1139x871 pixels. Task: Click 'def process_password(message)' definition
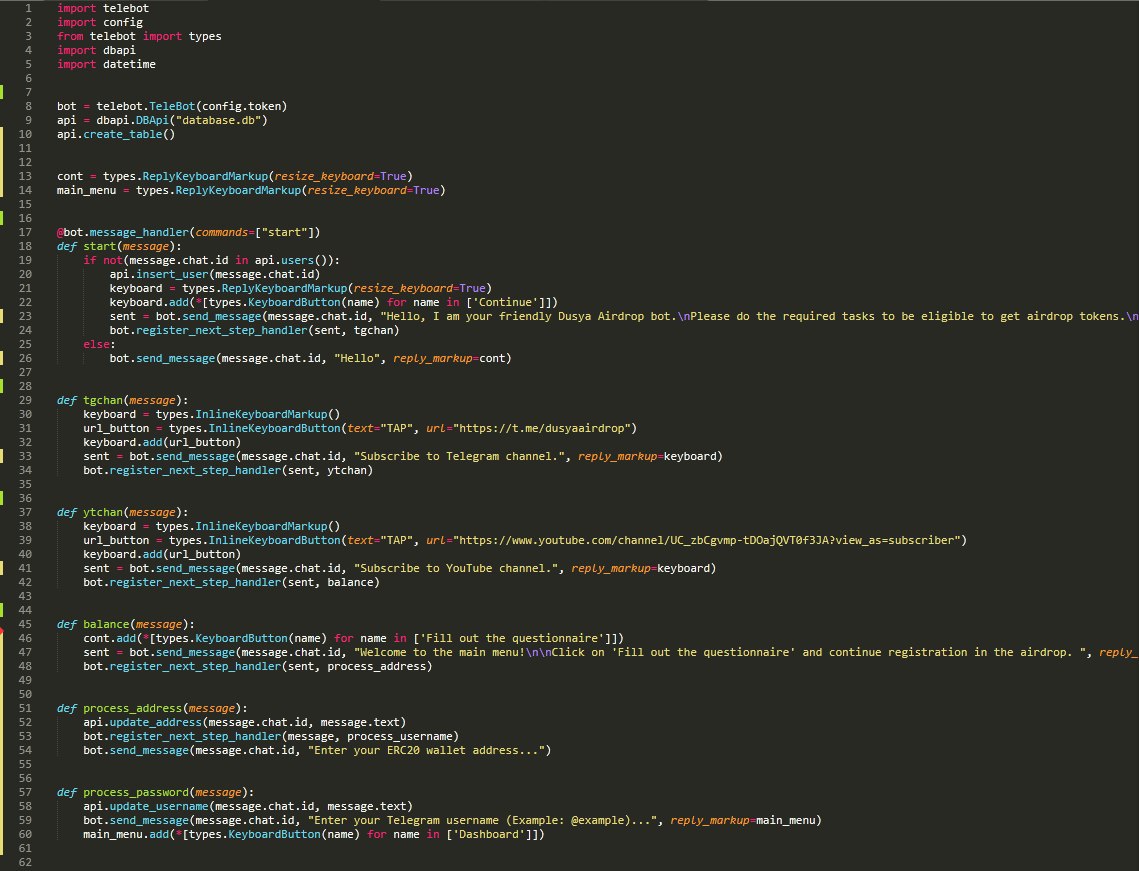[155, 793]
